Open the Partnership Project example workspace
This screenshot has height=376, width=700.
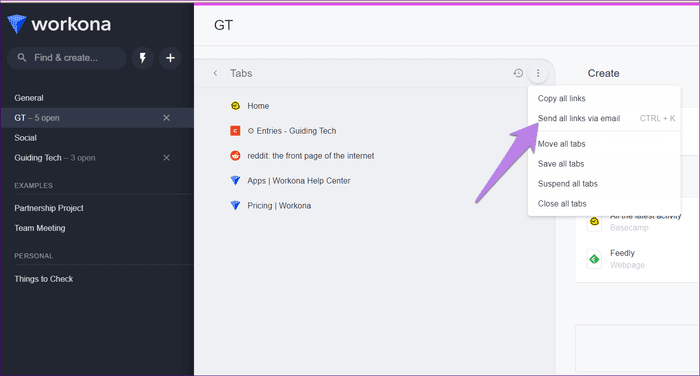point(49,208)
